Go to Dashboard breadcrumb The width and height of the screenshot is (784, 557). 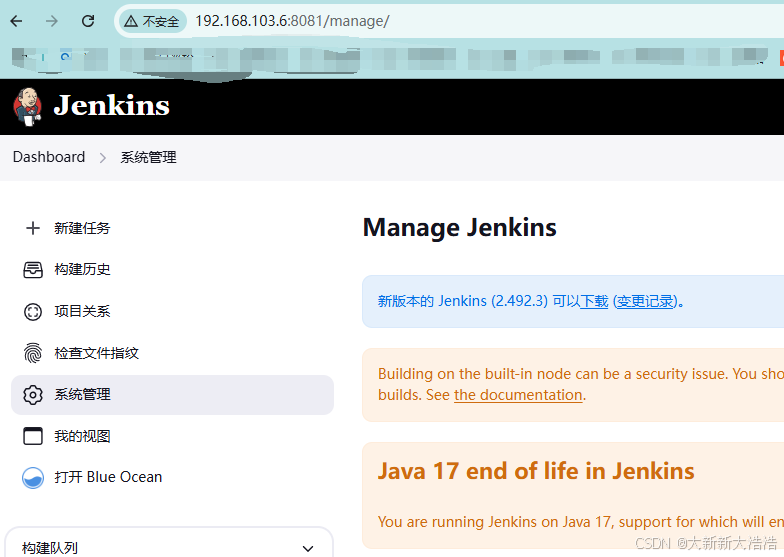49,157
